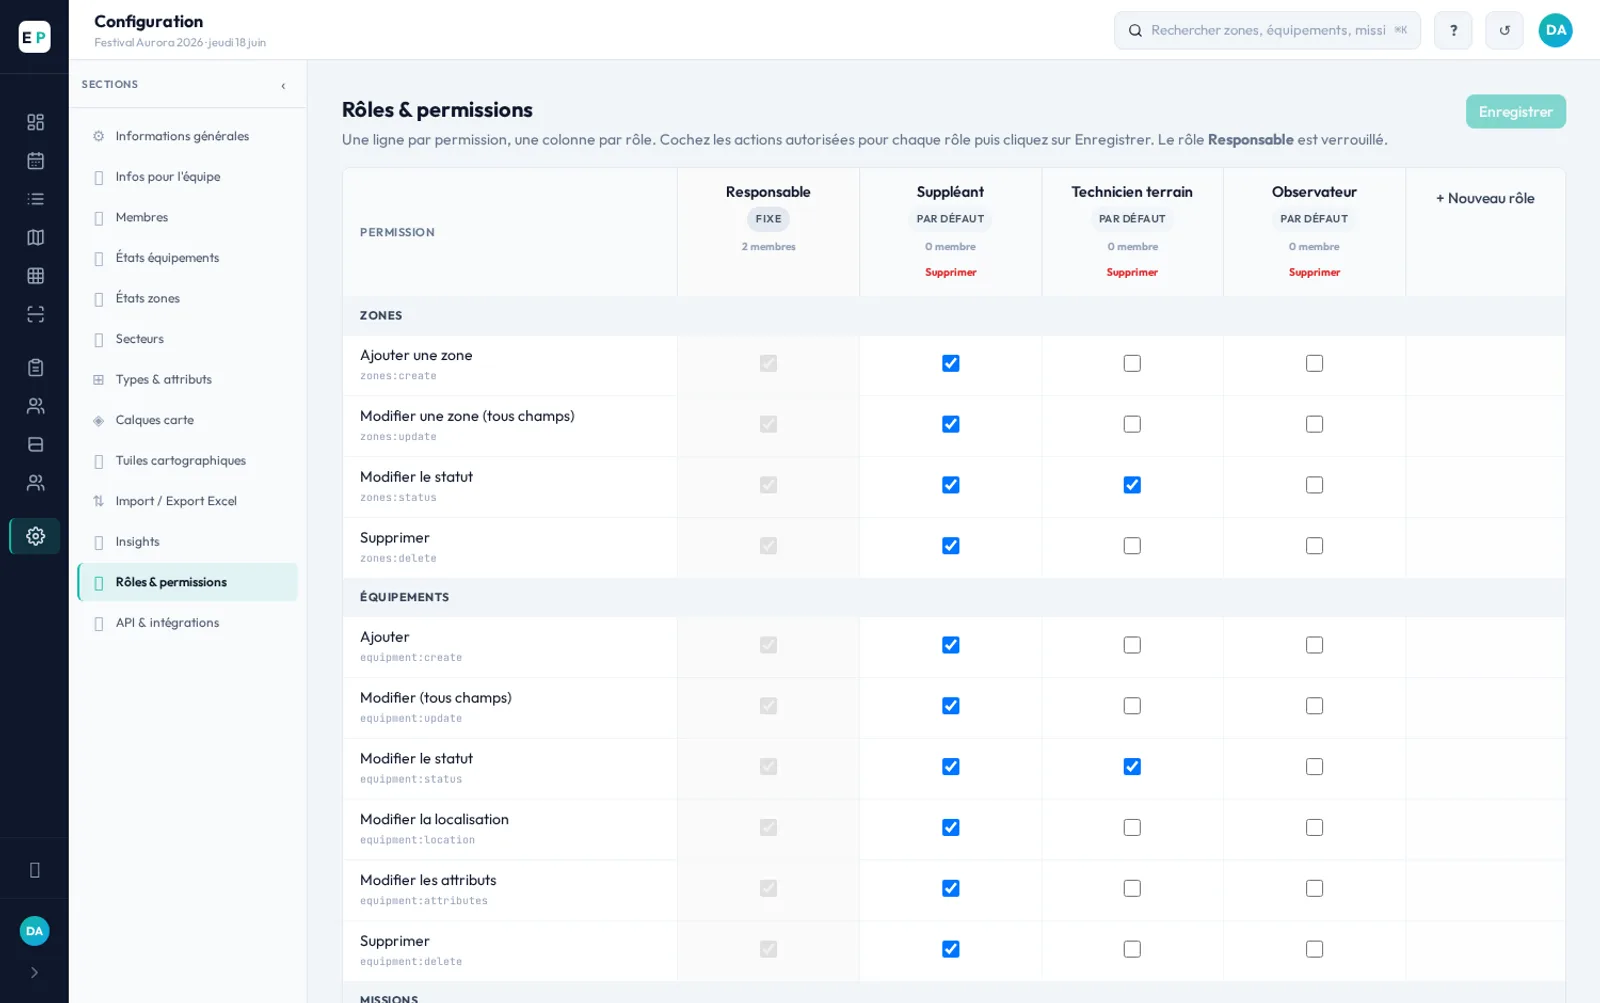The image size is (1600, 1003).
Task: Click the refresh icon in top bar
Action: click(1504, 30)
